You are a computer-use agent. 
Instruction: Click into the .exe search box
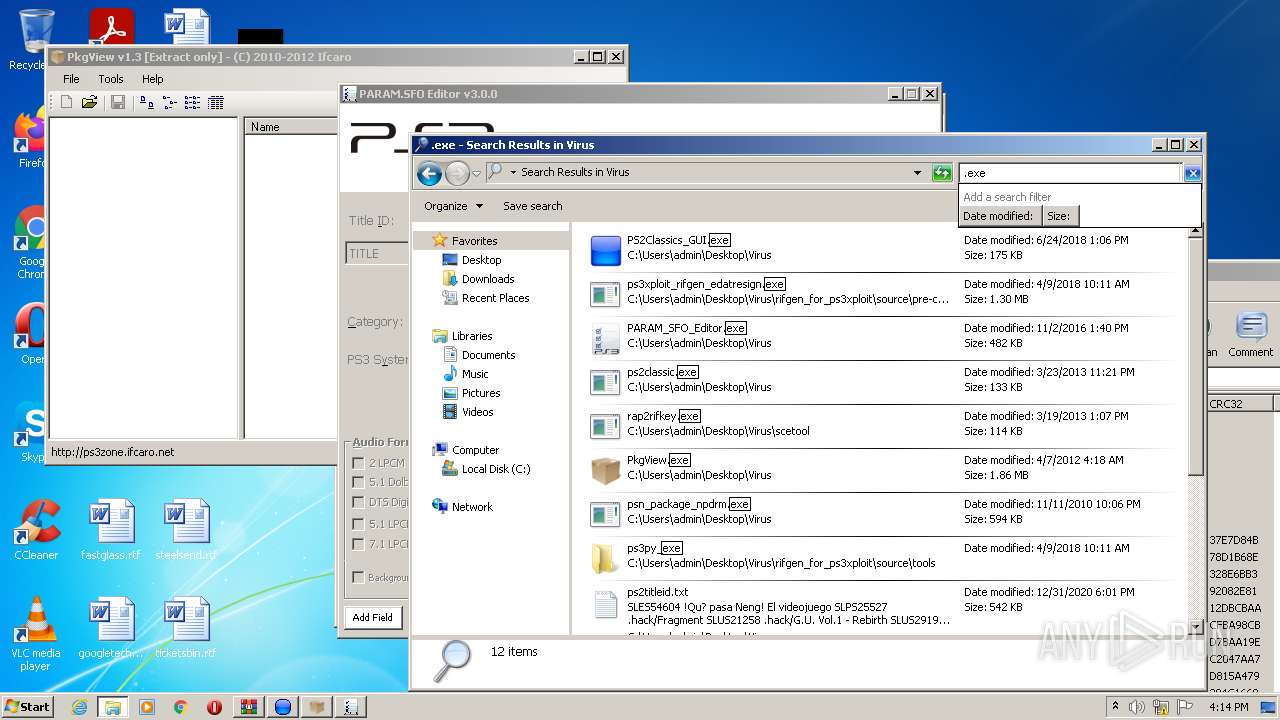click(x=1070, y=173)
